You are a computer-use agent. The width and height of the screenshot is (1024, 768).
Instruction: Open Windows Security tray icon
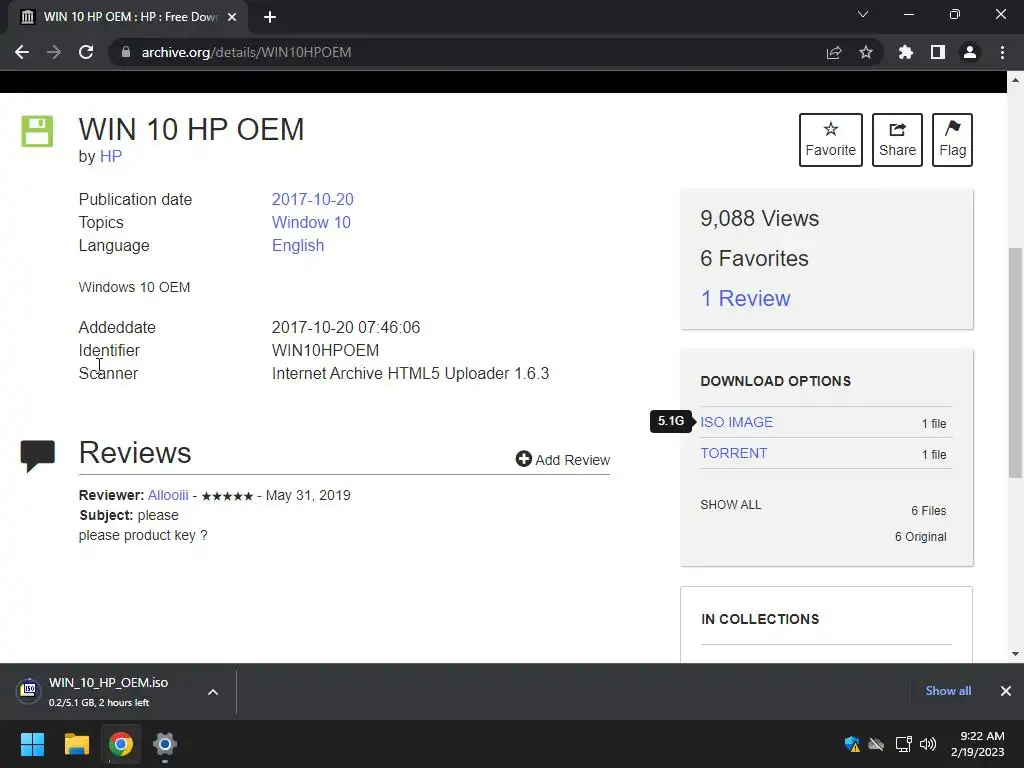[x=852, y=744]
